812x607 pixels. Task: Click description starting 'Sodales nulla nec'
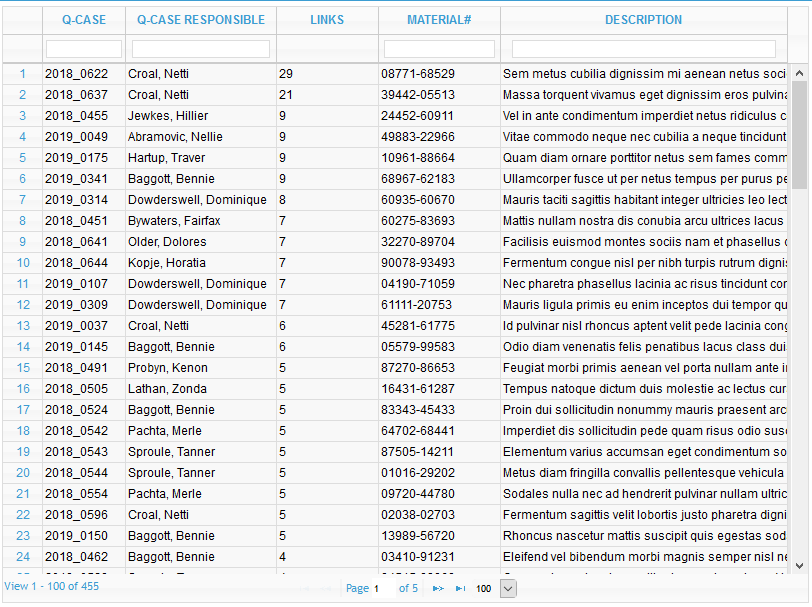[x=644, y=494]
